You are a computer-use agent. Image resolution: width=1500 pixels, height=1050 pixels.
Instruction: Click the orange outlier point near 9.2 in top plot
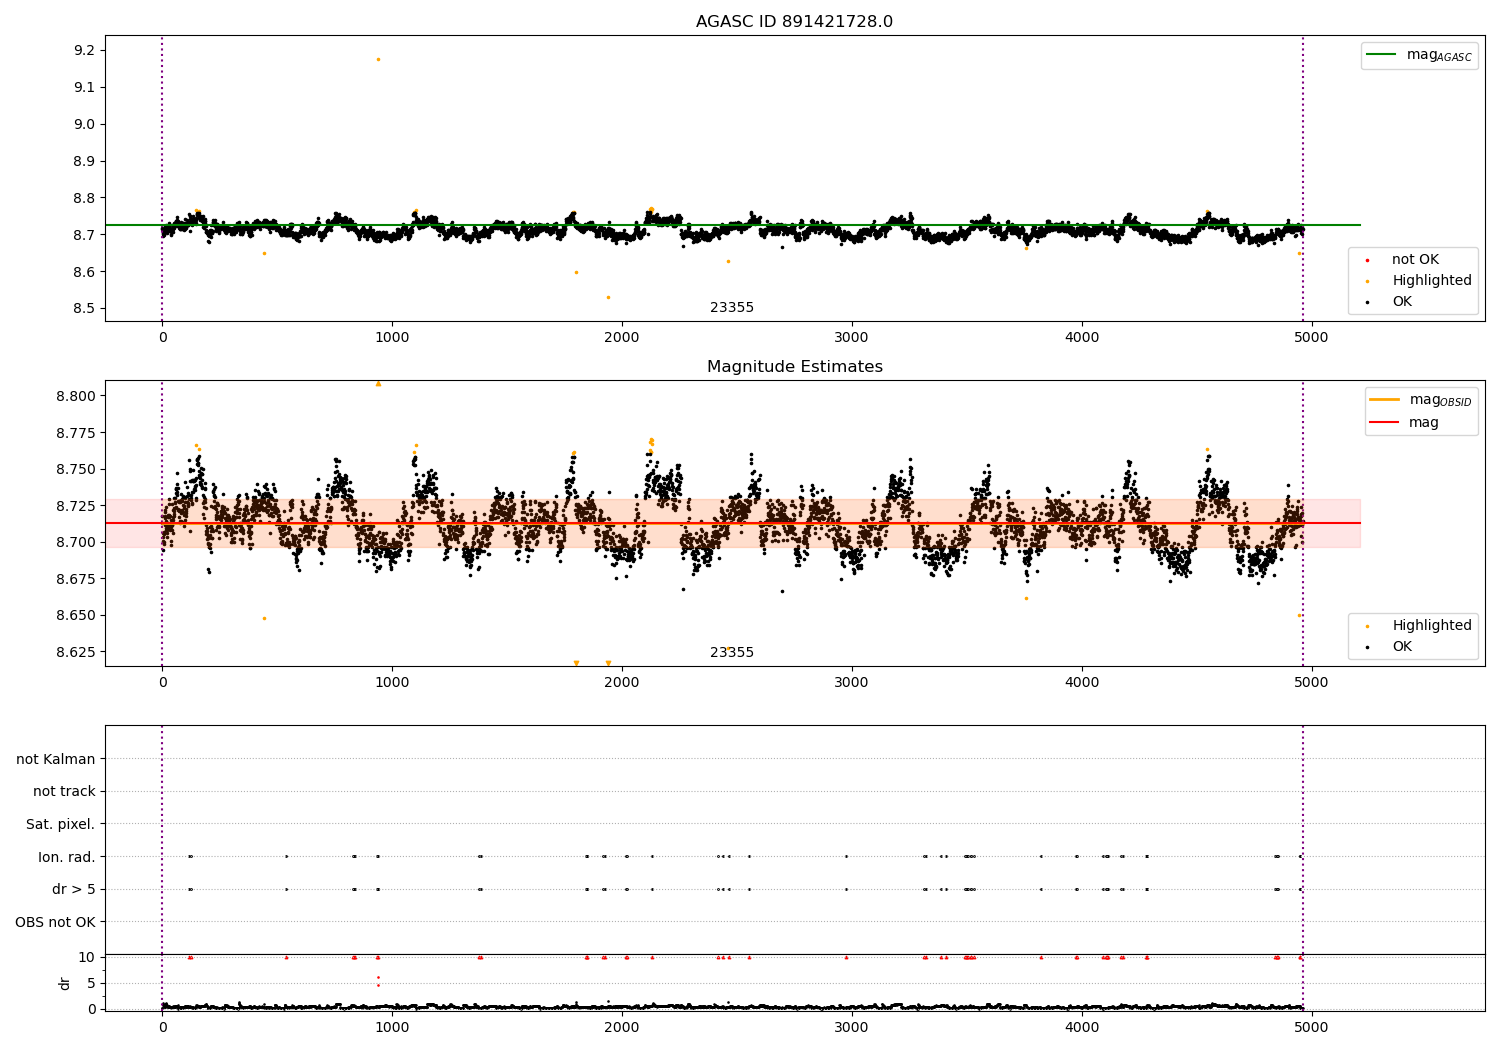378,59
